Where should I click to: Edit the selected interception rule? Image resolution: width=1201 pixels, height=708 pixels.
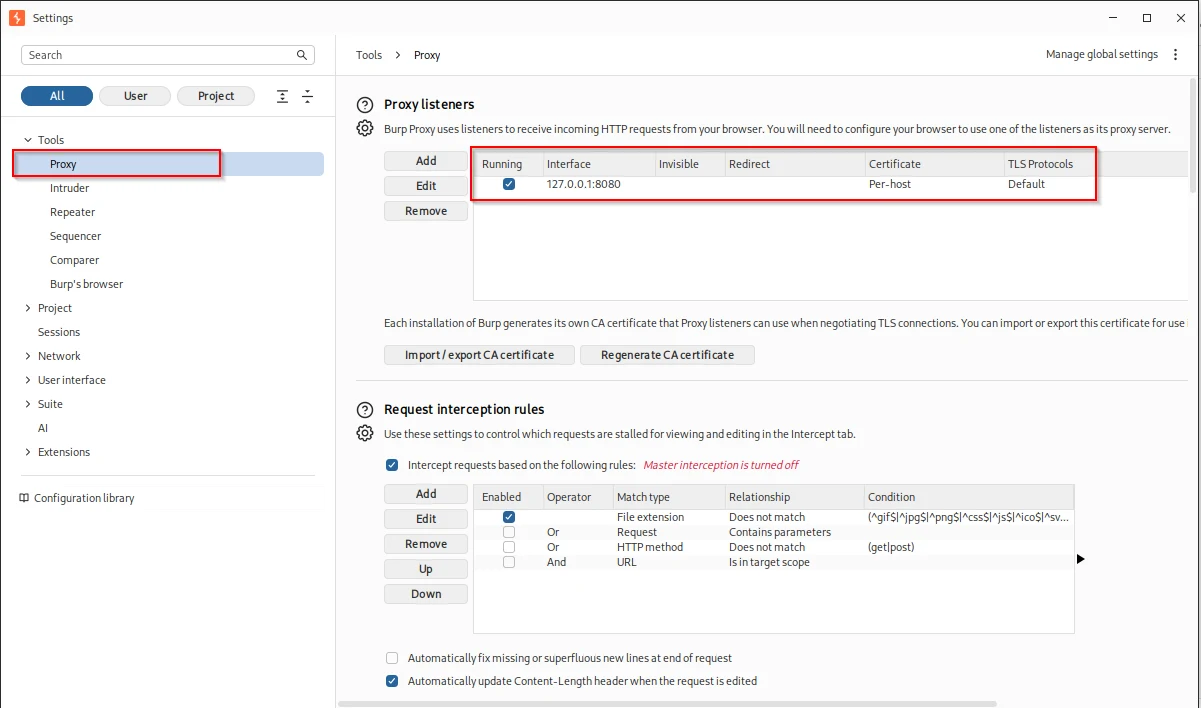tap(426, 519)
